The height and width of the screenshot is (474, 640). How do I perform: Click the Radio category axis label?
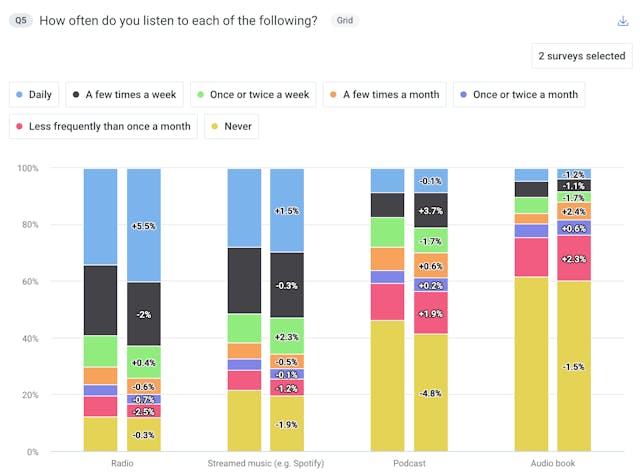point(122,464)
